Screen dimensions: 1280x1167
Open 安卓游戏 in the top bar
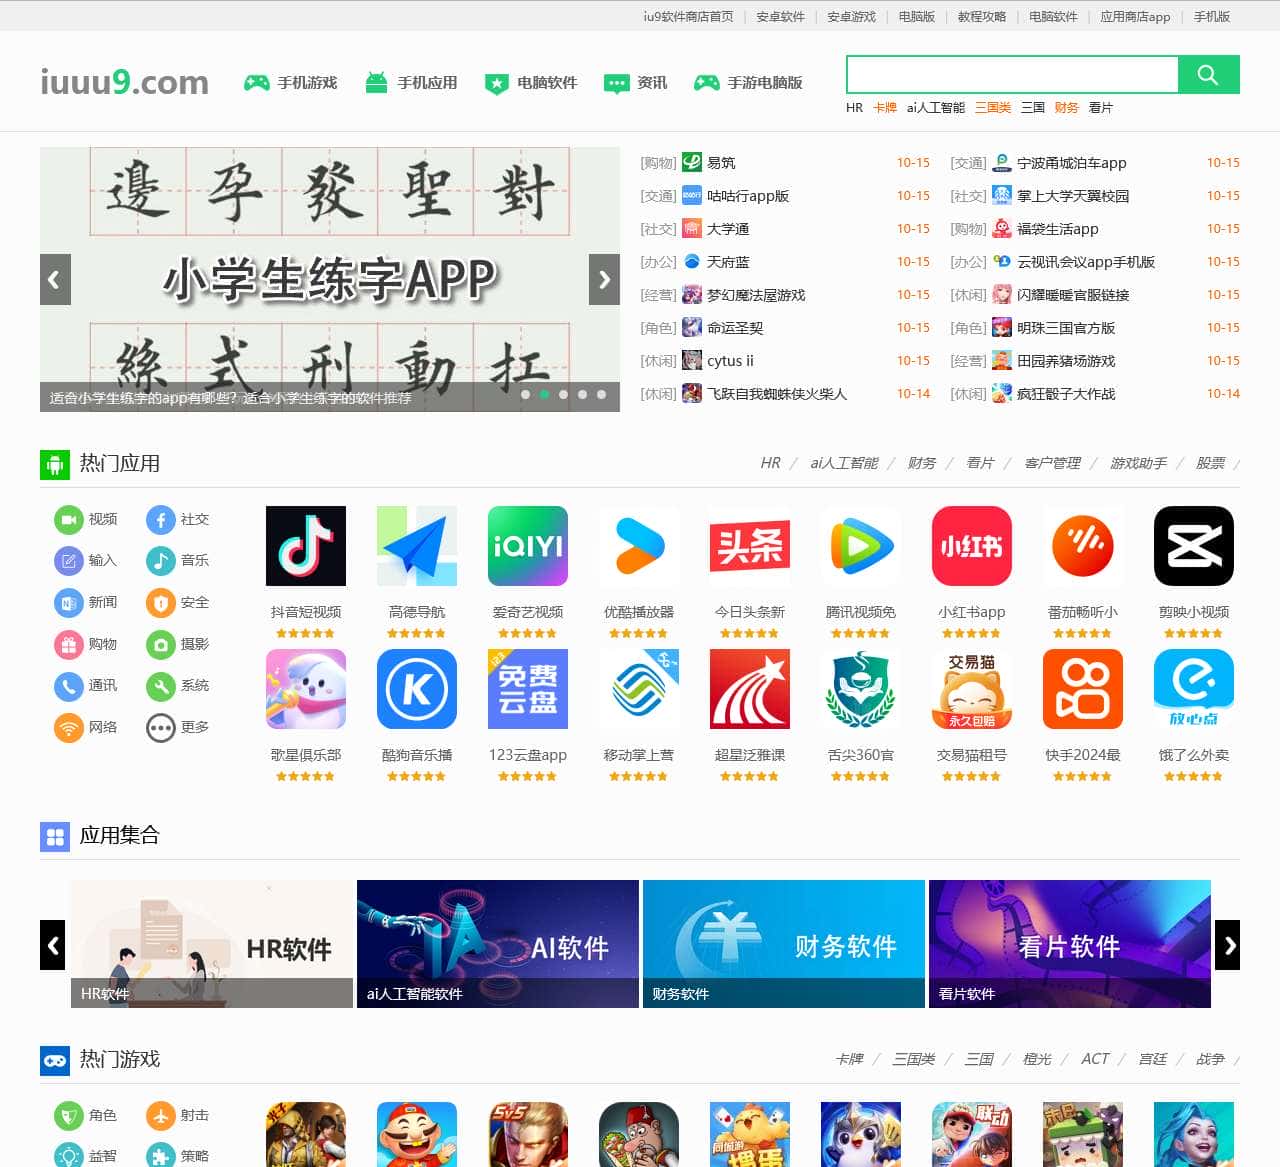[x=851, y=17]
